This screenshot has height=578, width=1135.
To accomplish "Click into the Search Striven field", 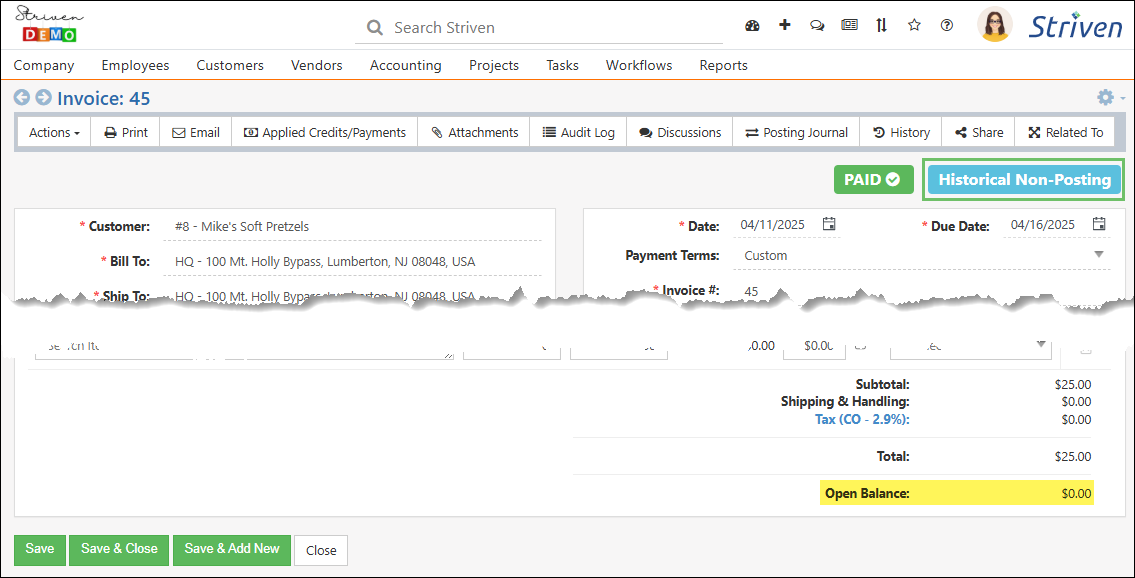I will coord(539,27).
